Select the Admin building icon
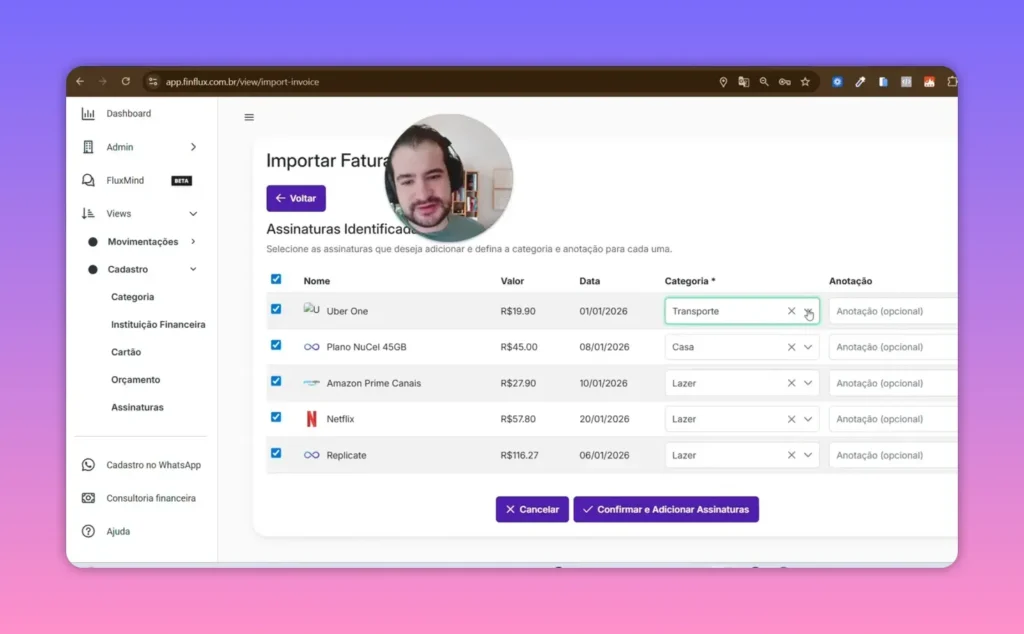This screenshot has width=1024, height=634. [87, 146]
